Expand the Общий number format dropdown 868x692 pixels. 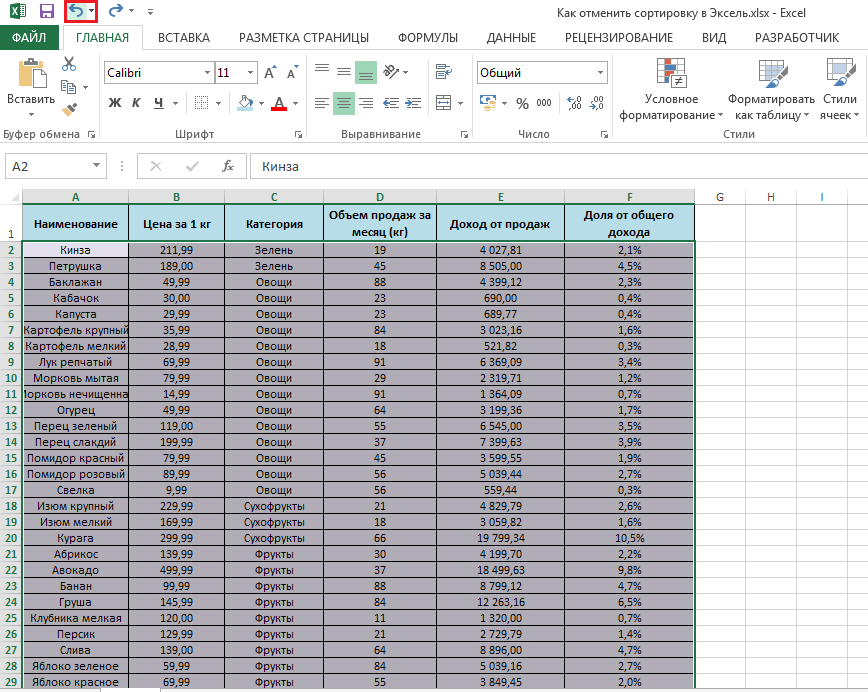(600, 73)
